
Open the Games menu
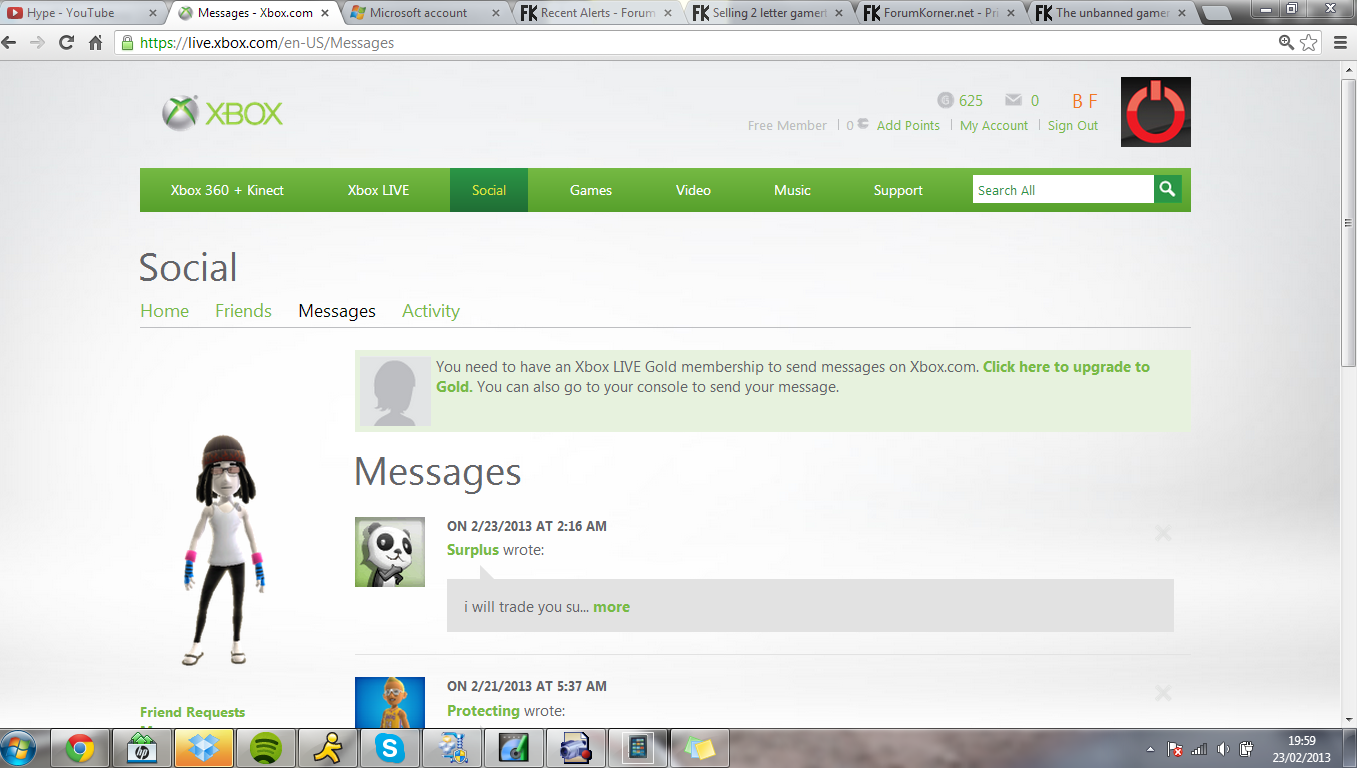click(x=591, y=190)
